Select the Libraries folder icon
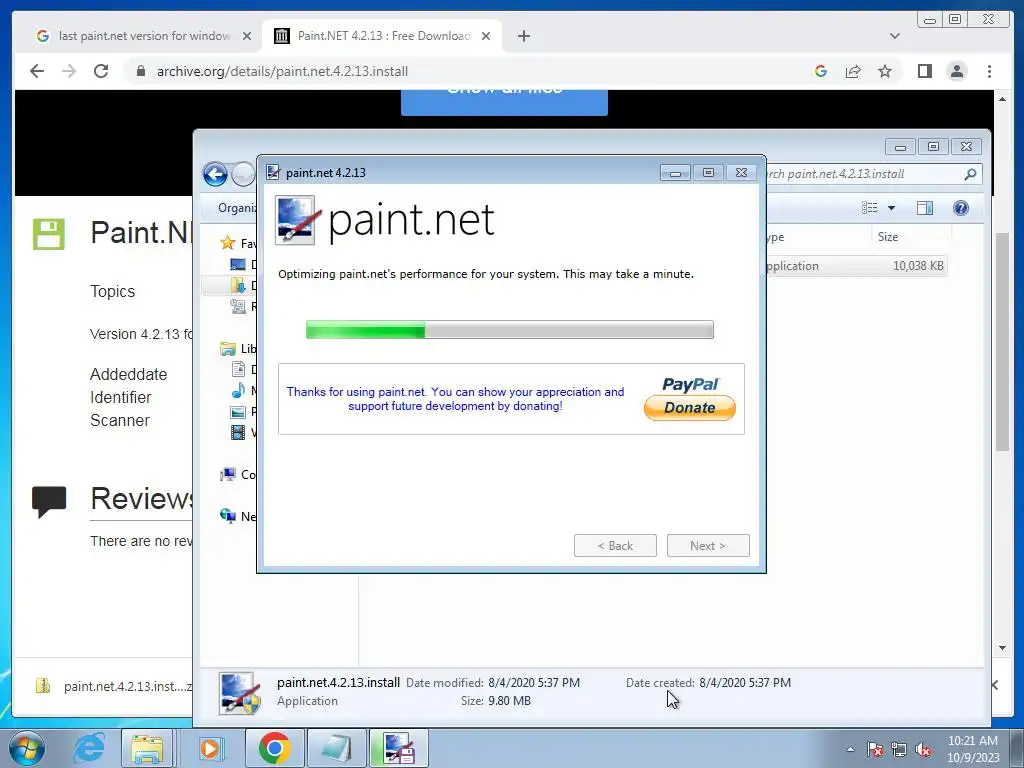 (x=228, y=349)
